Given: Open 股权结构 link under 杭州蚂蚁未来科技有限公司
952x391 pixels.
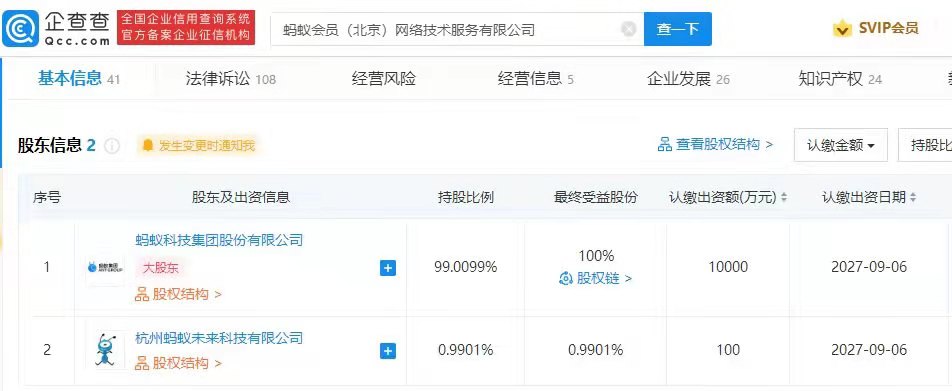Looking at the screenshot, I should pyautogui.click(x=178, y=363).
